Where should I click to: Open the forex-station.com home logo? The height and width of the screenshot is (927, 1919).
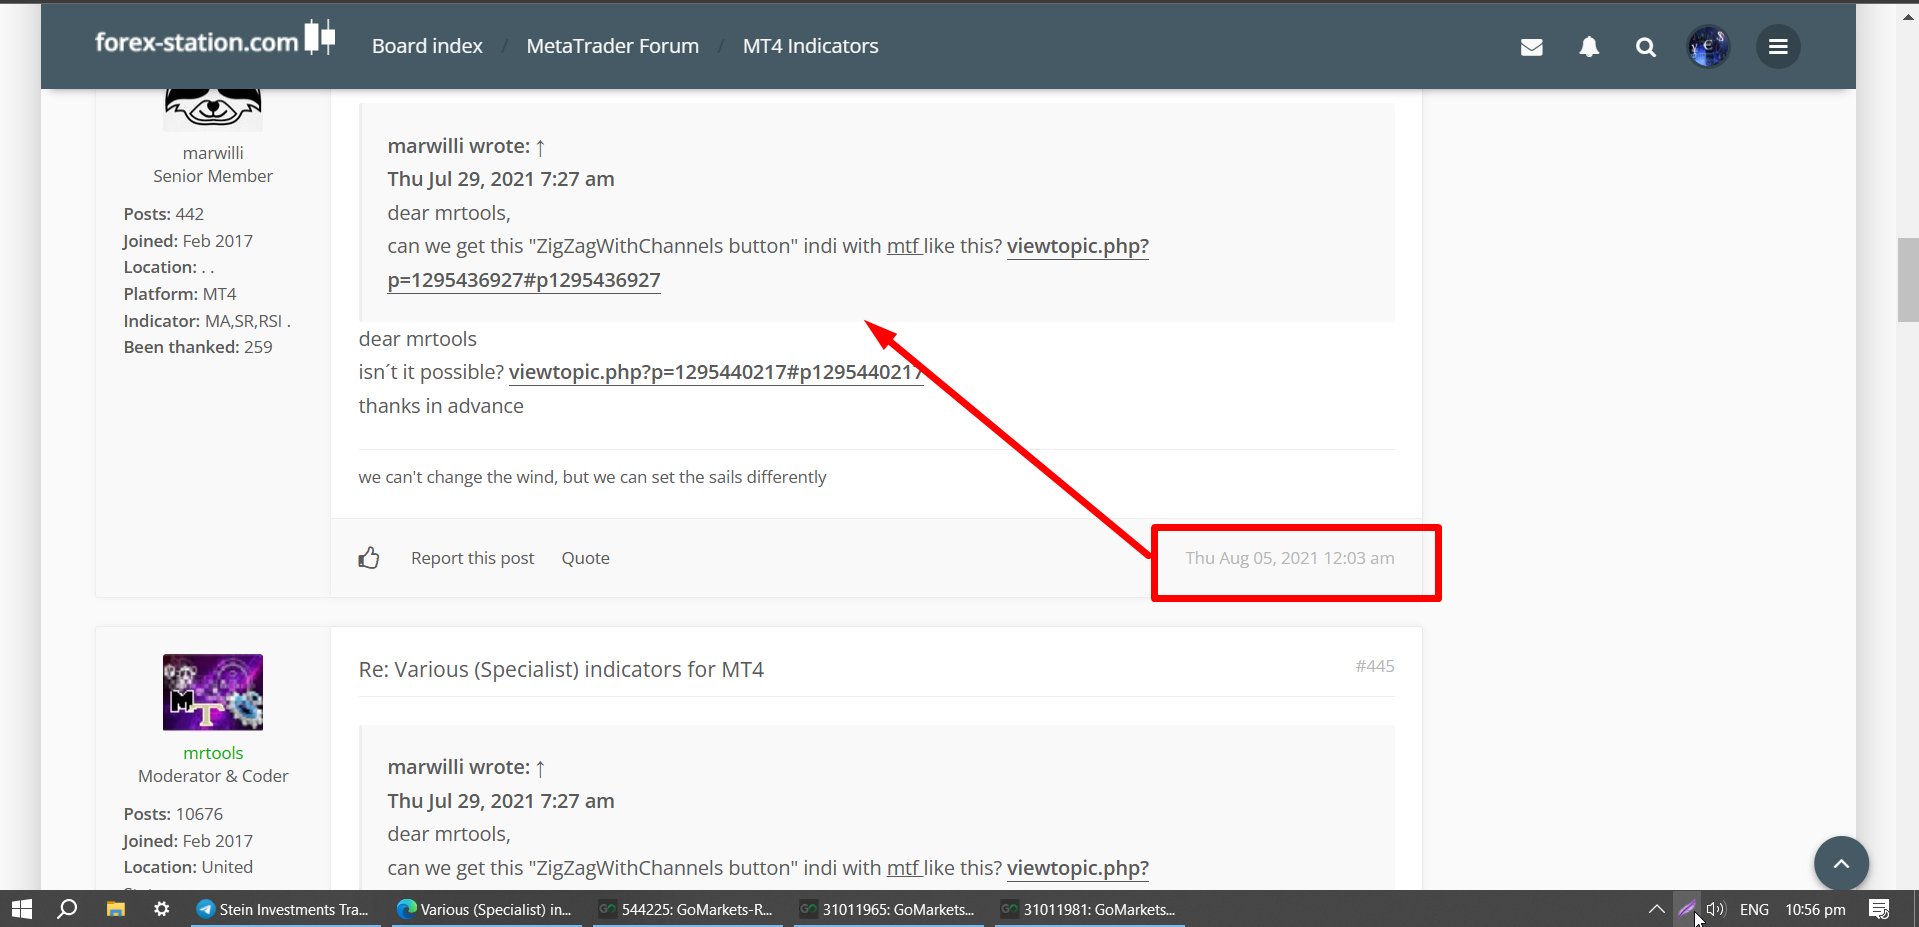pyautogui.click(x=214, y=40)
